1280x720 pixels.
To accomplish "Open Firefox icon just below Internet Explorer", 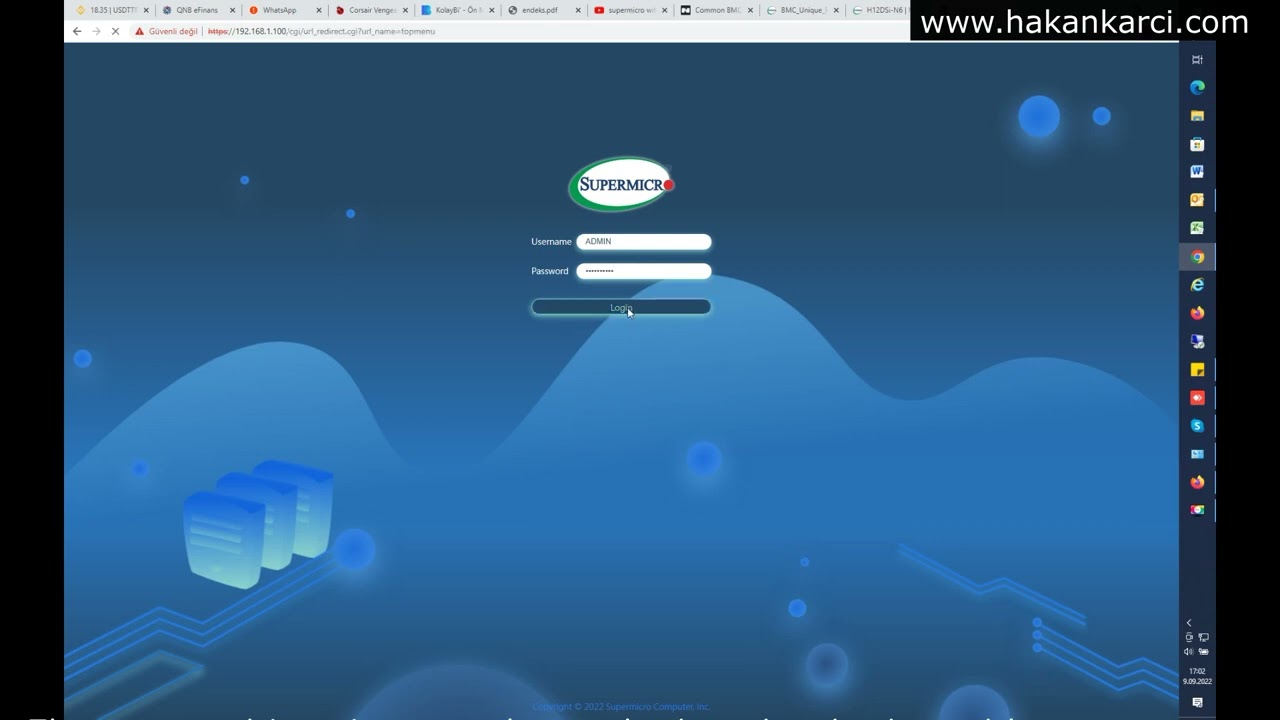I will point(1197,313).
